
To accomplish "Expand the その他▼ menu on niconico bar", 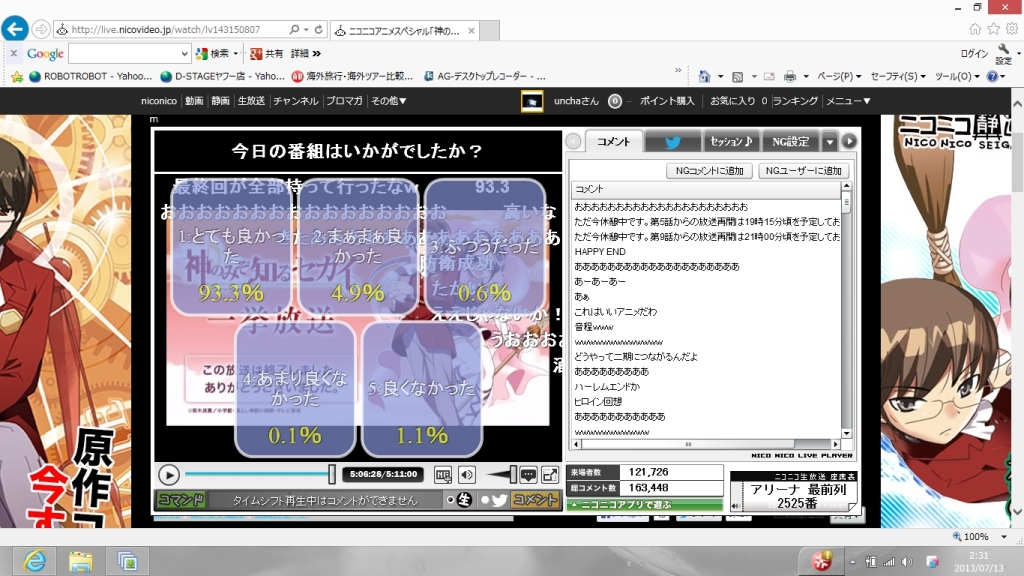I will (389, 101).
